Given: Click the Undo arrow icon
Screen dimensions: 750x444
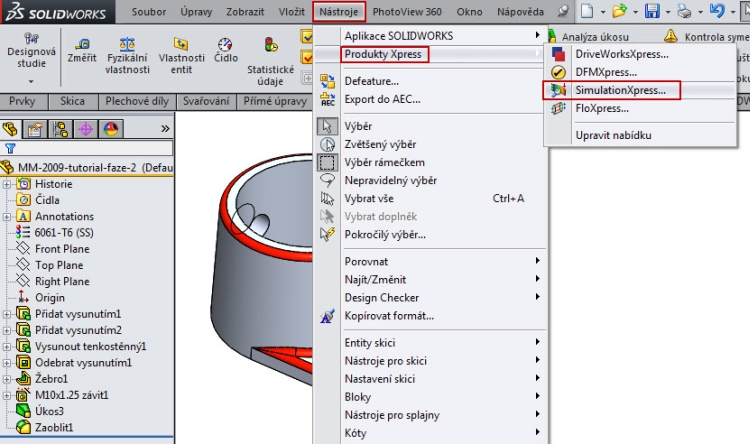Looking at the screenshot, I should coord(717,11).
